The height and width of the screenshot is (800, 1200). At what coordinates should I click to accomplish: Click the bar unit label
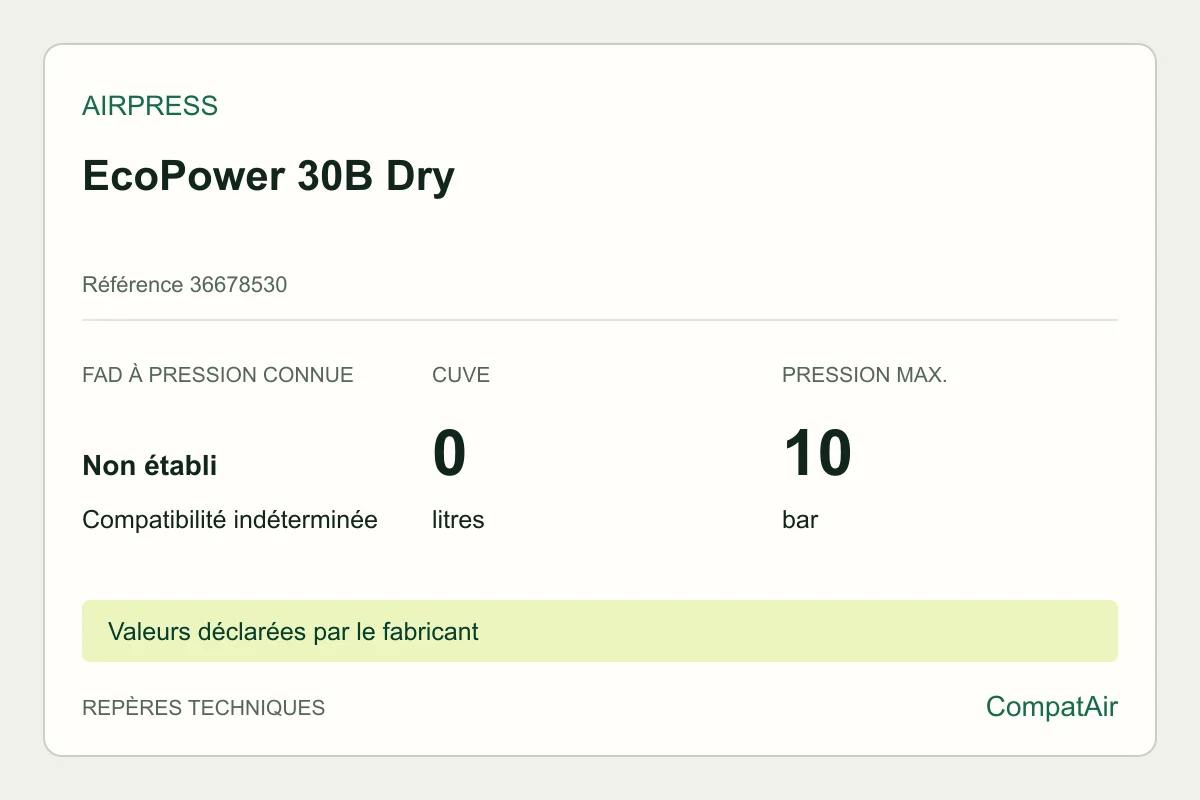(800, 520)
